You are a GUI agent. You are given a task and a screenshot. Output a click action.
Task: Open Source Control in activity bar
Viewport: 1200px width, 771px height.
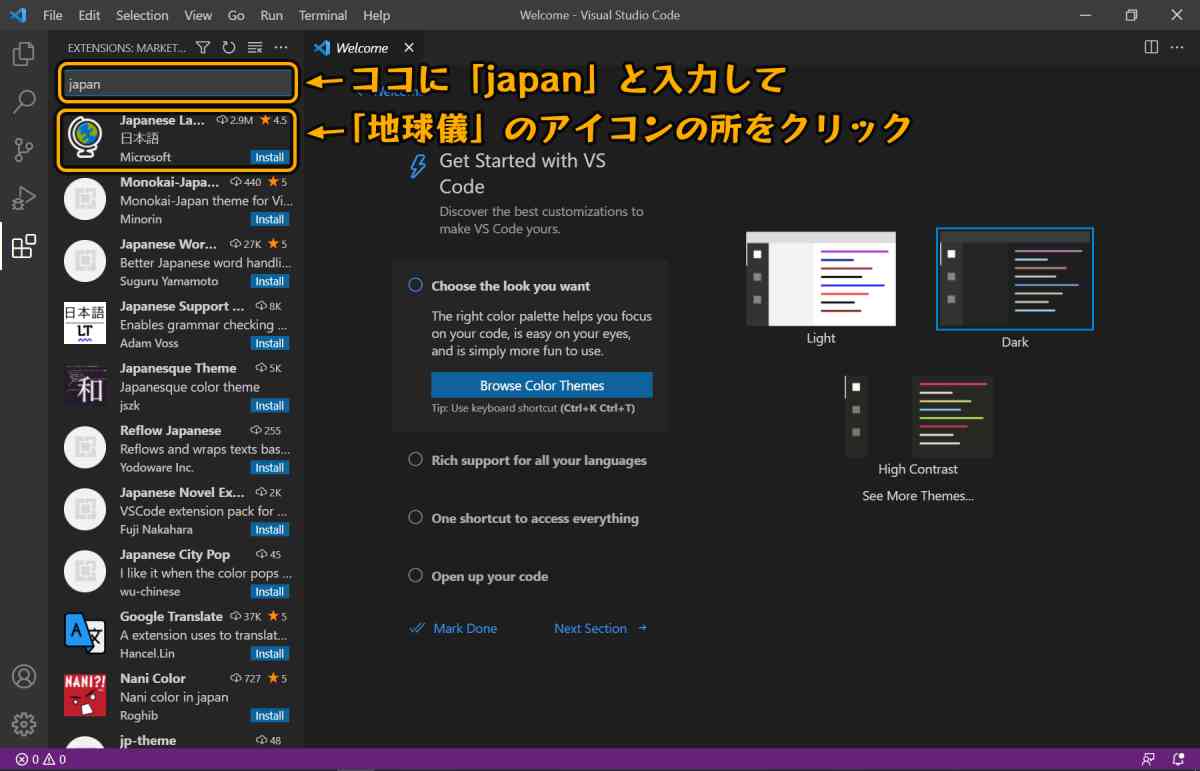24,150
